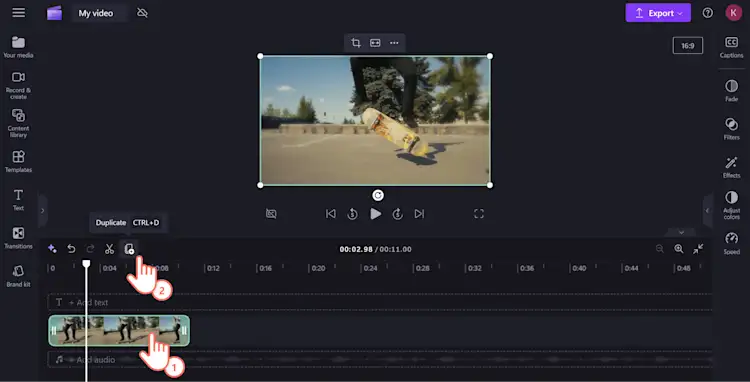The height and width of the screenshot is (382, 750).
Task: Open the Speed panel
Action: tap(731, 243)
